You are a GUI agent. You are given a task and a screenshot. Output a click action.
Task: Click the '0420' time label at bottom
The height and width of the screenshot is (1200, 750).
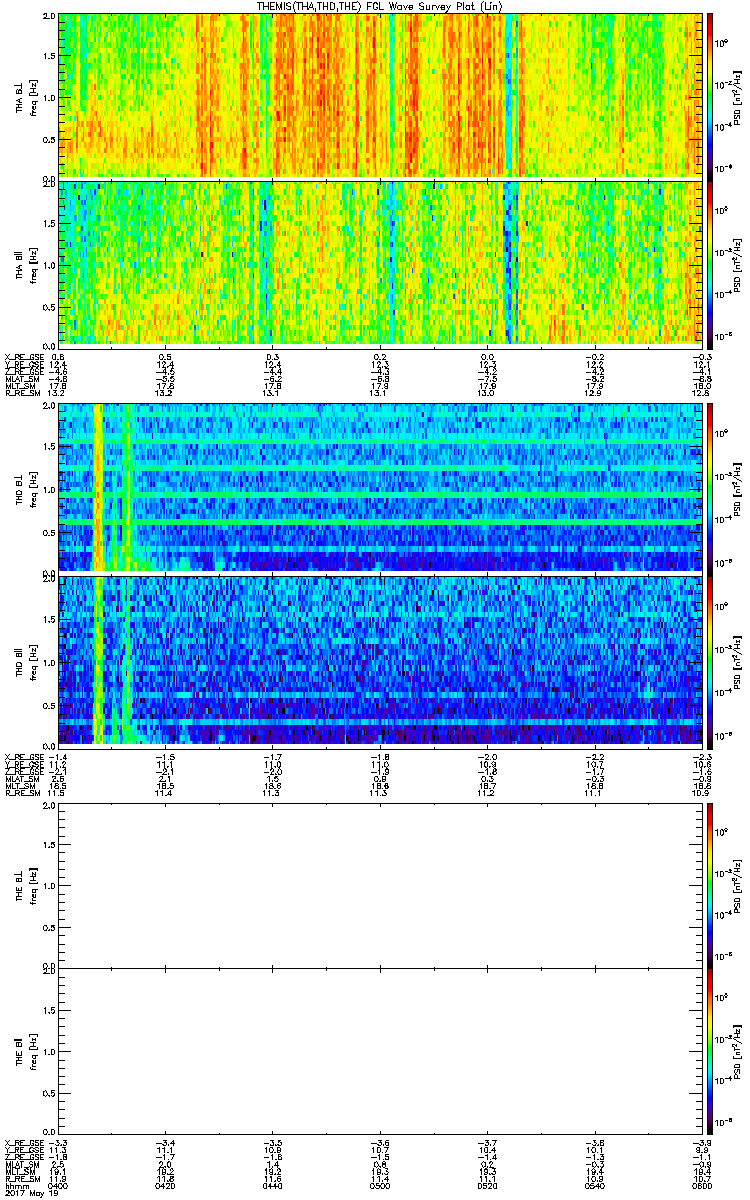[166, 1185]
